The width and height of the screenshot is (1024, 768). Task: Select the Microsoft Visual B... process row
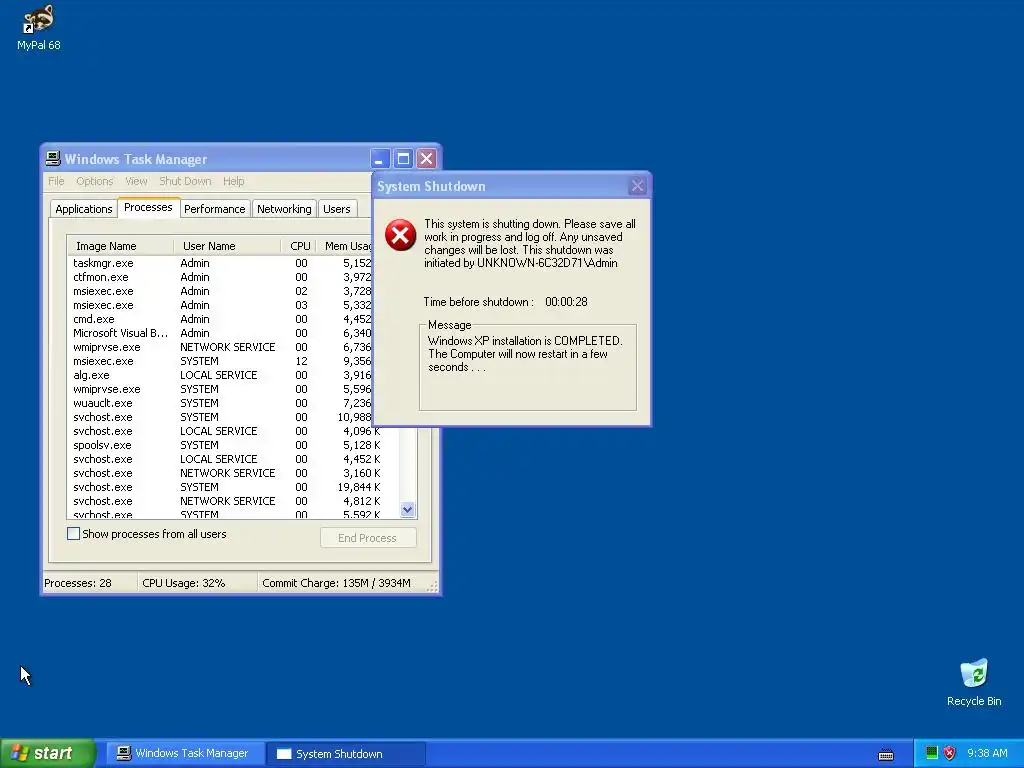point(220,333)
